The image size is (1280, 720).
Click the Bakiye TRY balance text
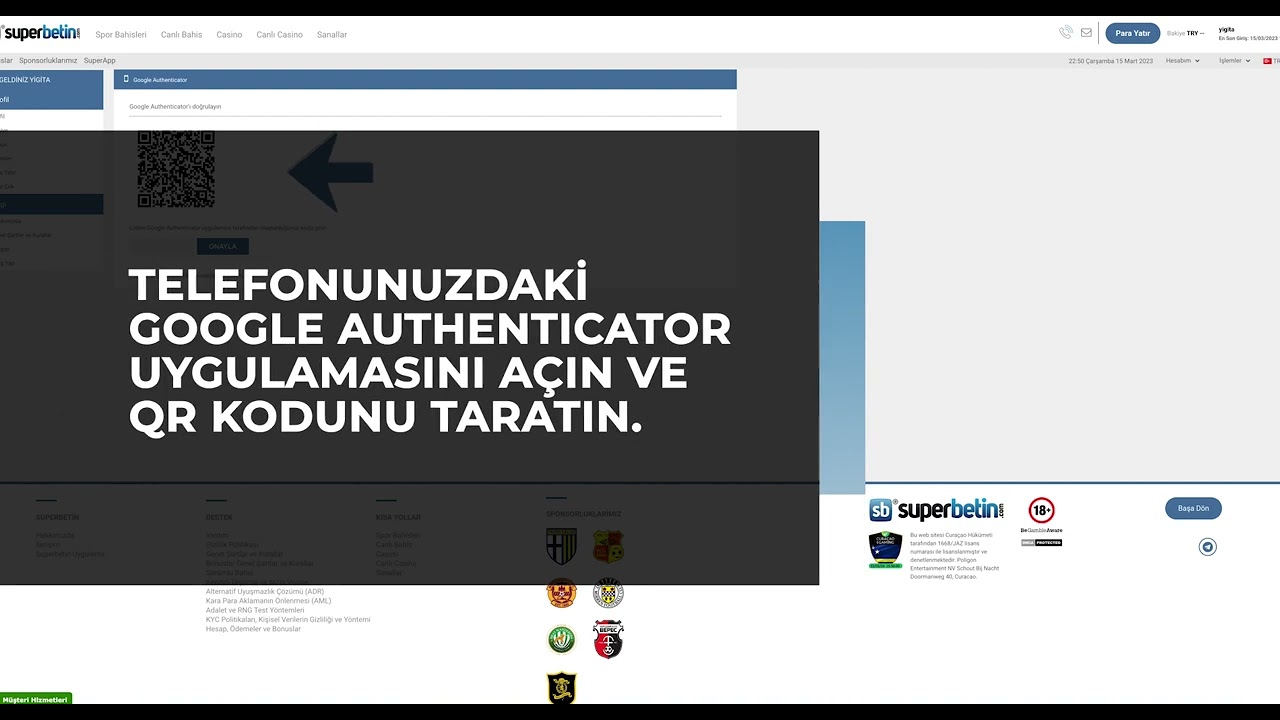[1186, 33]
